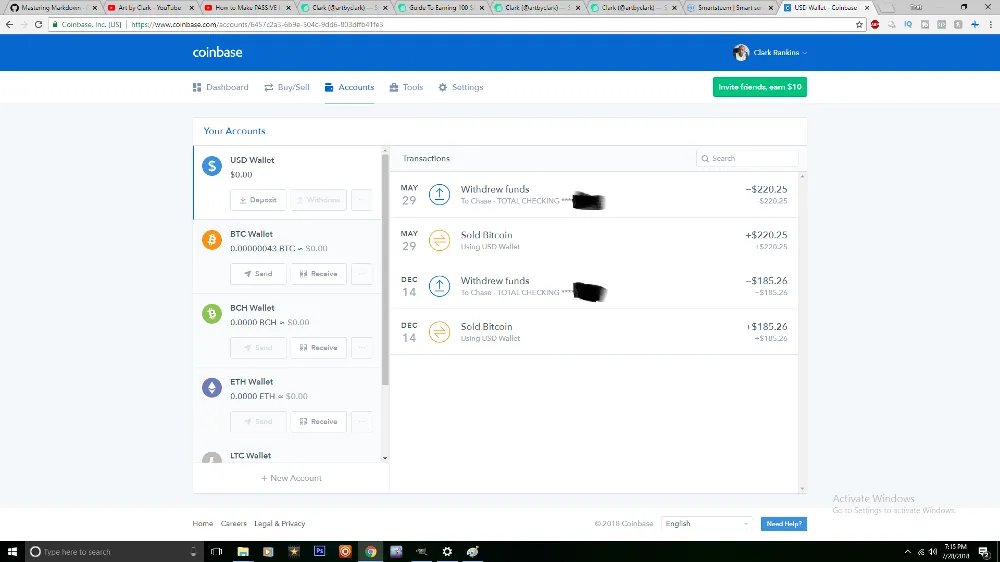Select the LTC Wallet icon
Screen dimensions: 1000x562
point(212,458)
